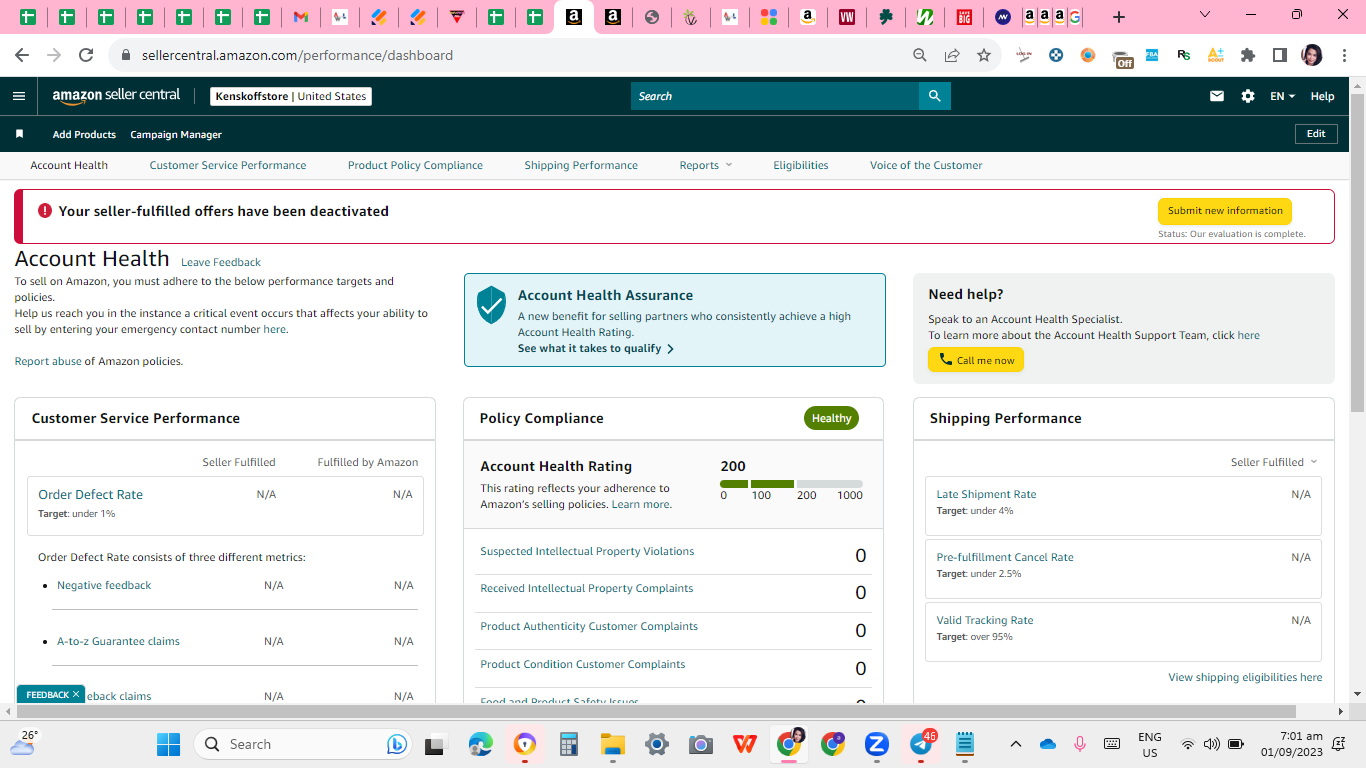The image size is (1366, 768).
Task: Click the amazon seller central logo
Action: (116, 96)
